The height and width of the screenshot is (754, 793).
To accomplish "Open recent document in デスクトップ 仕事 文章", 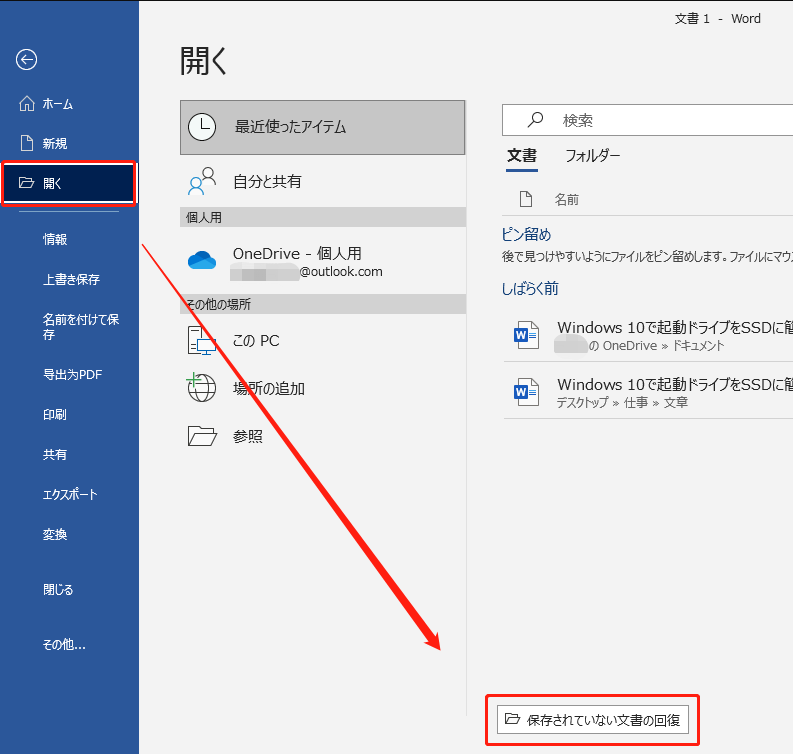I will 648,392.
